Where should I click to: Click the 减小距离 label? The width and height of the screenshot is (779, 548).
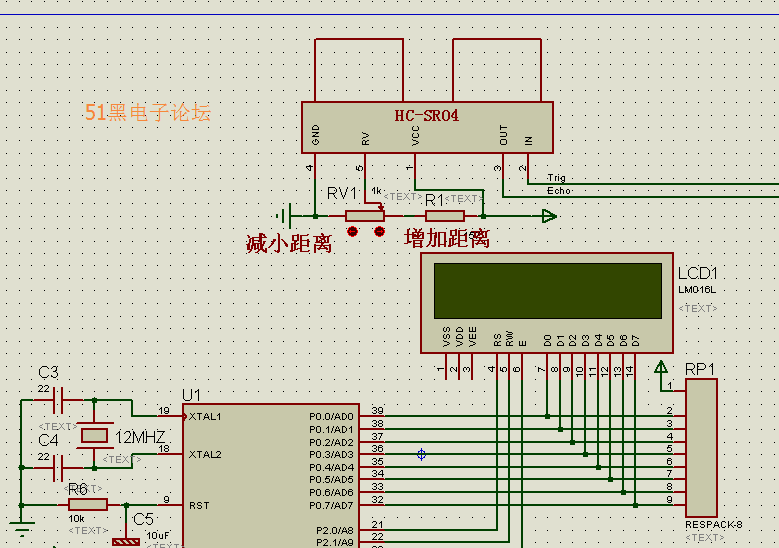pyautogui.click(x=289, y=243)
